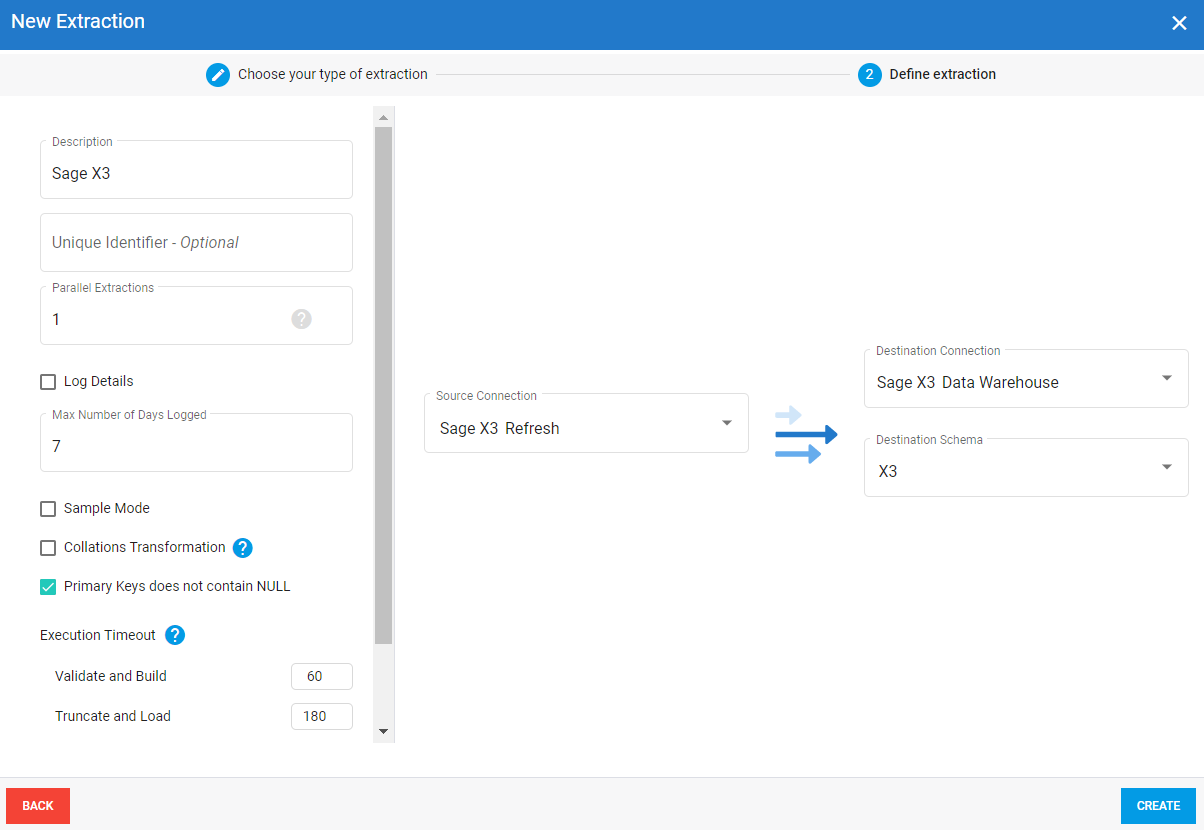
Task: Click the step 2 number circle
Action: click(x=869, y=75)
